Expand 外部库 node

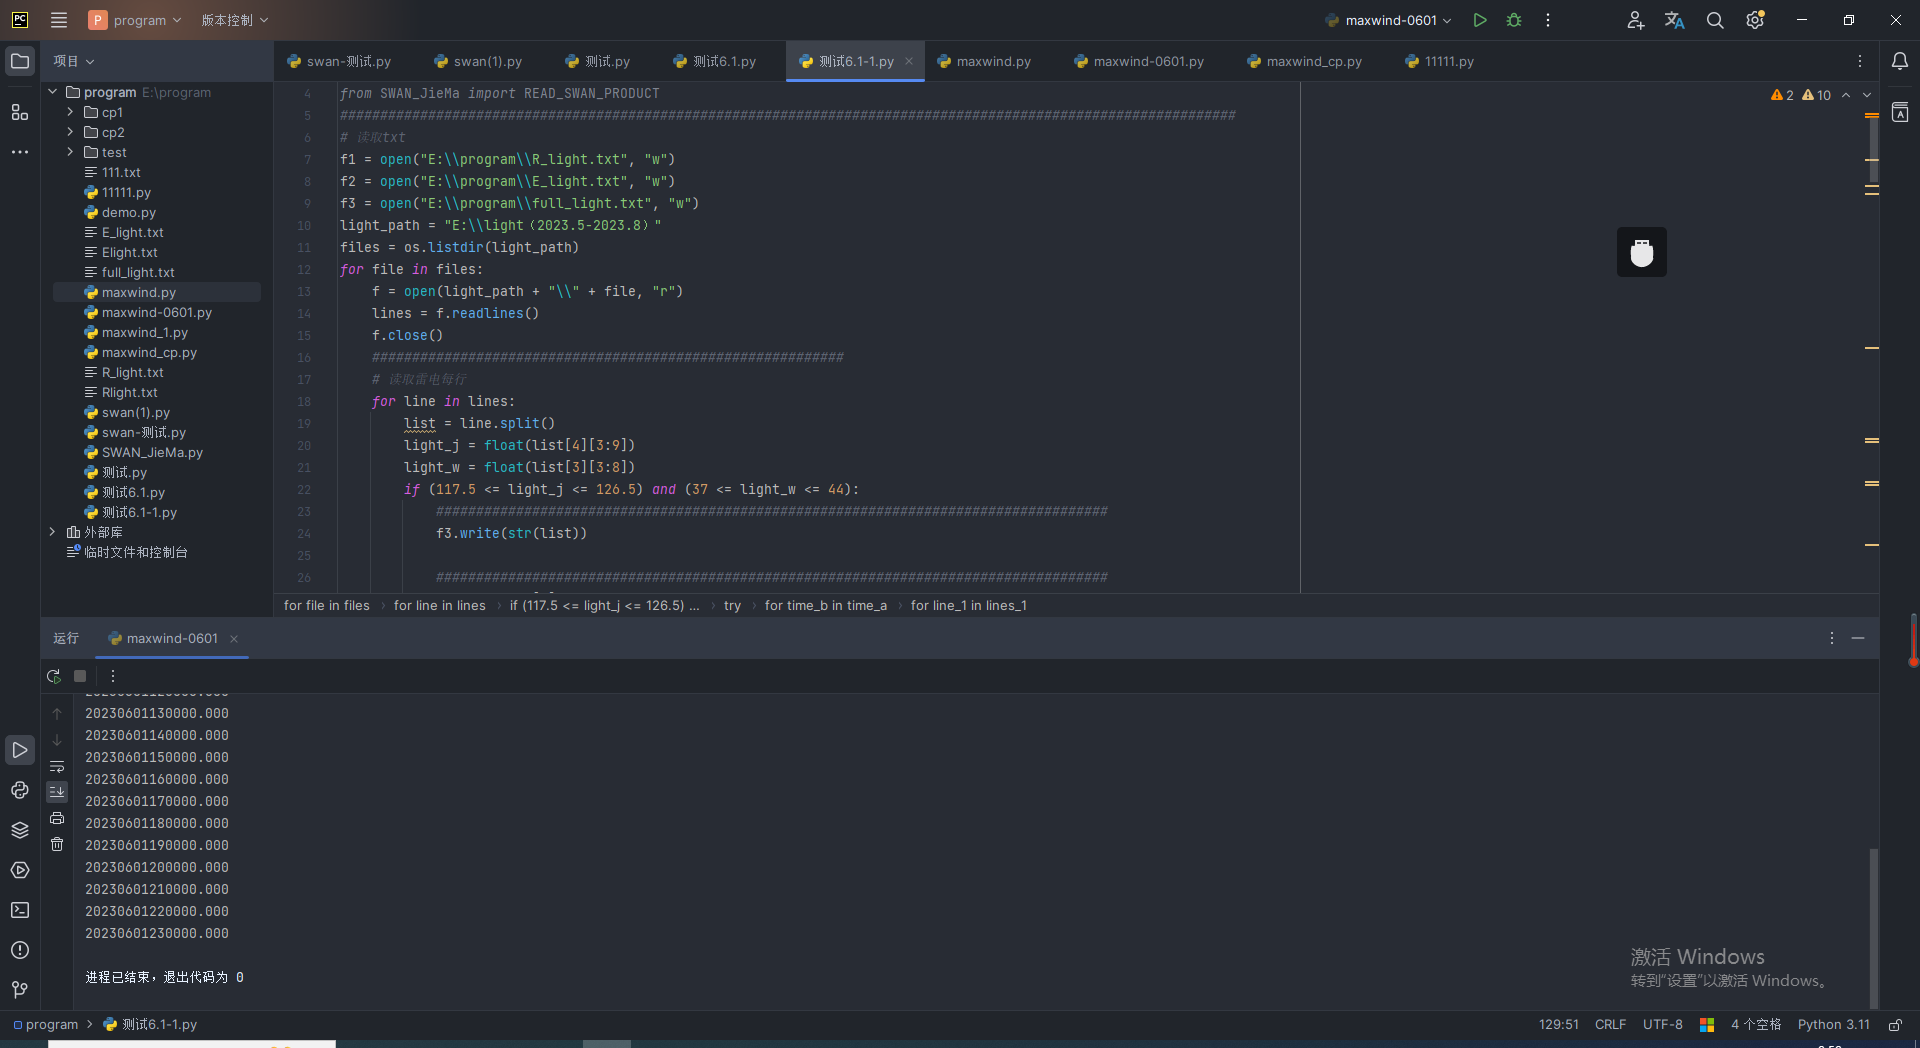coord(53,532)
